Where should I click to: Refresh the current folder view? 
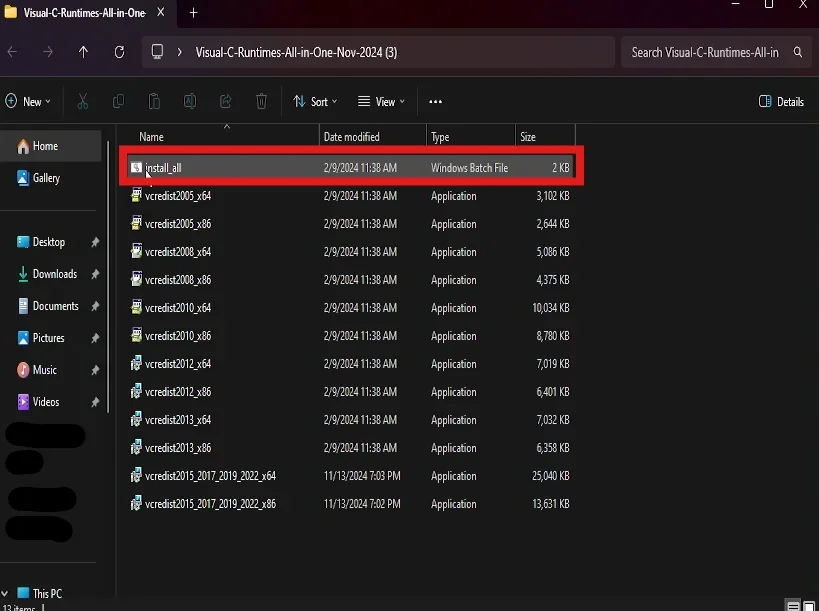[x=119, y=52]
